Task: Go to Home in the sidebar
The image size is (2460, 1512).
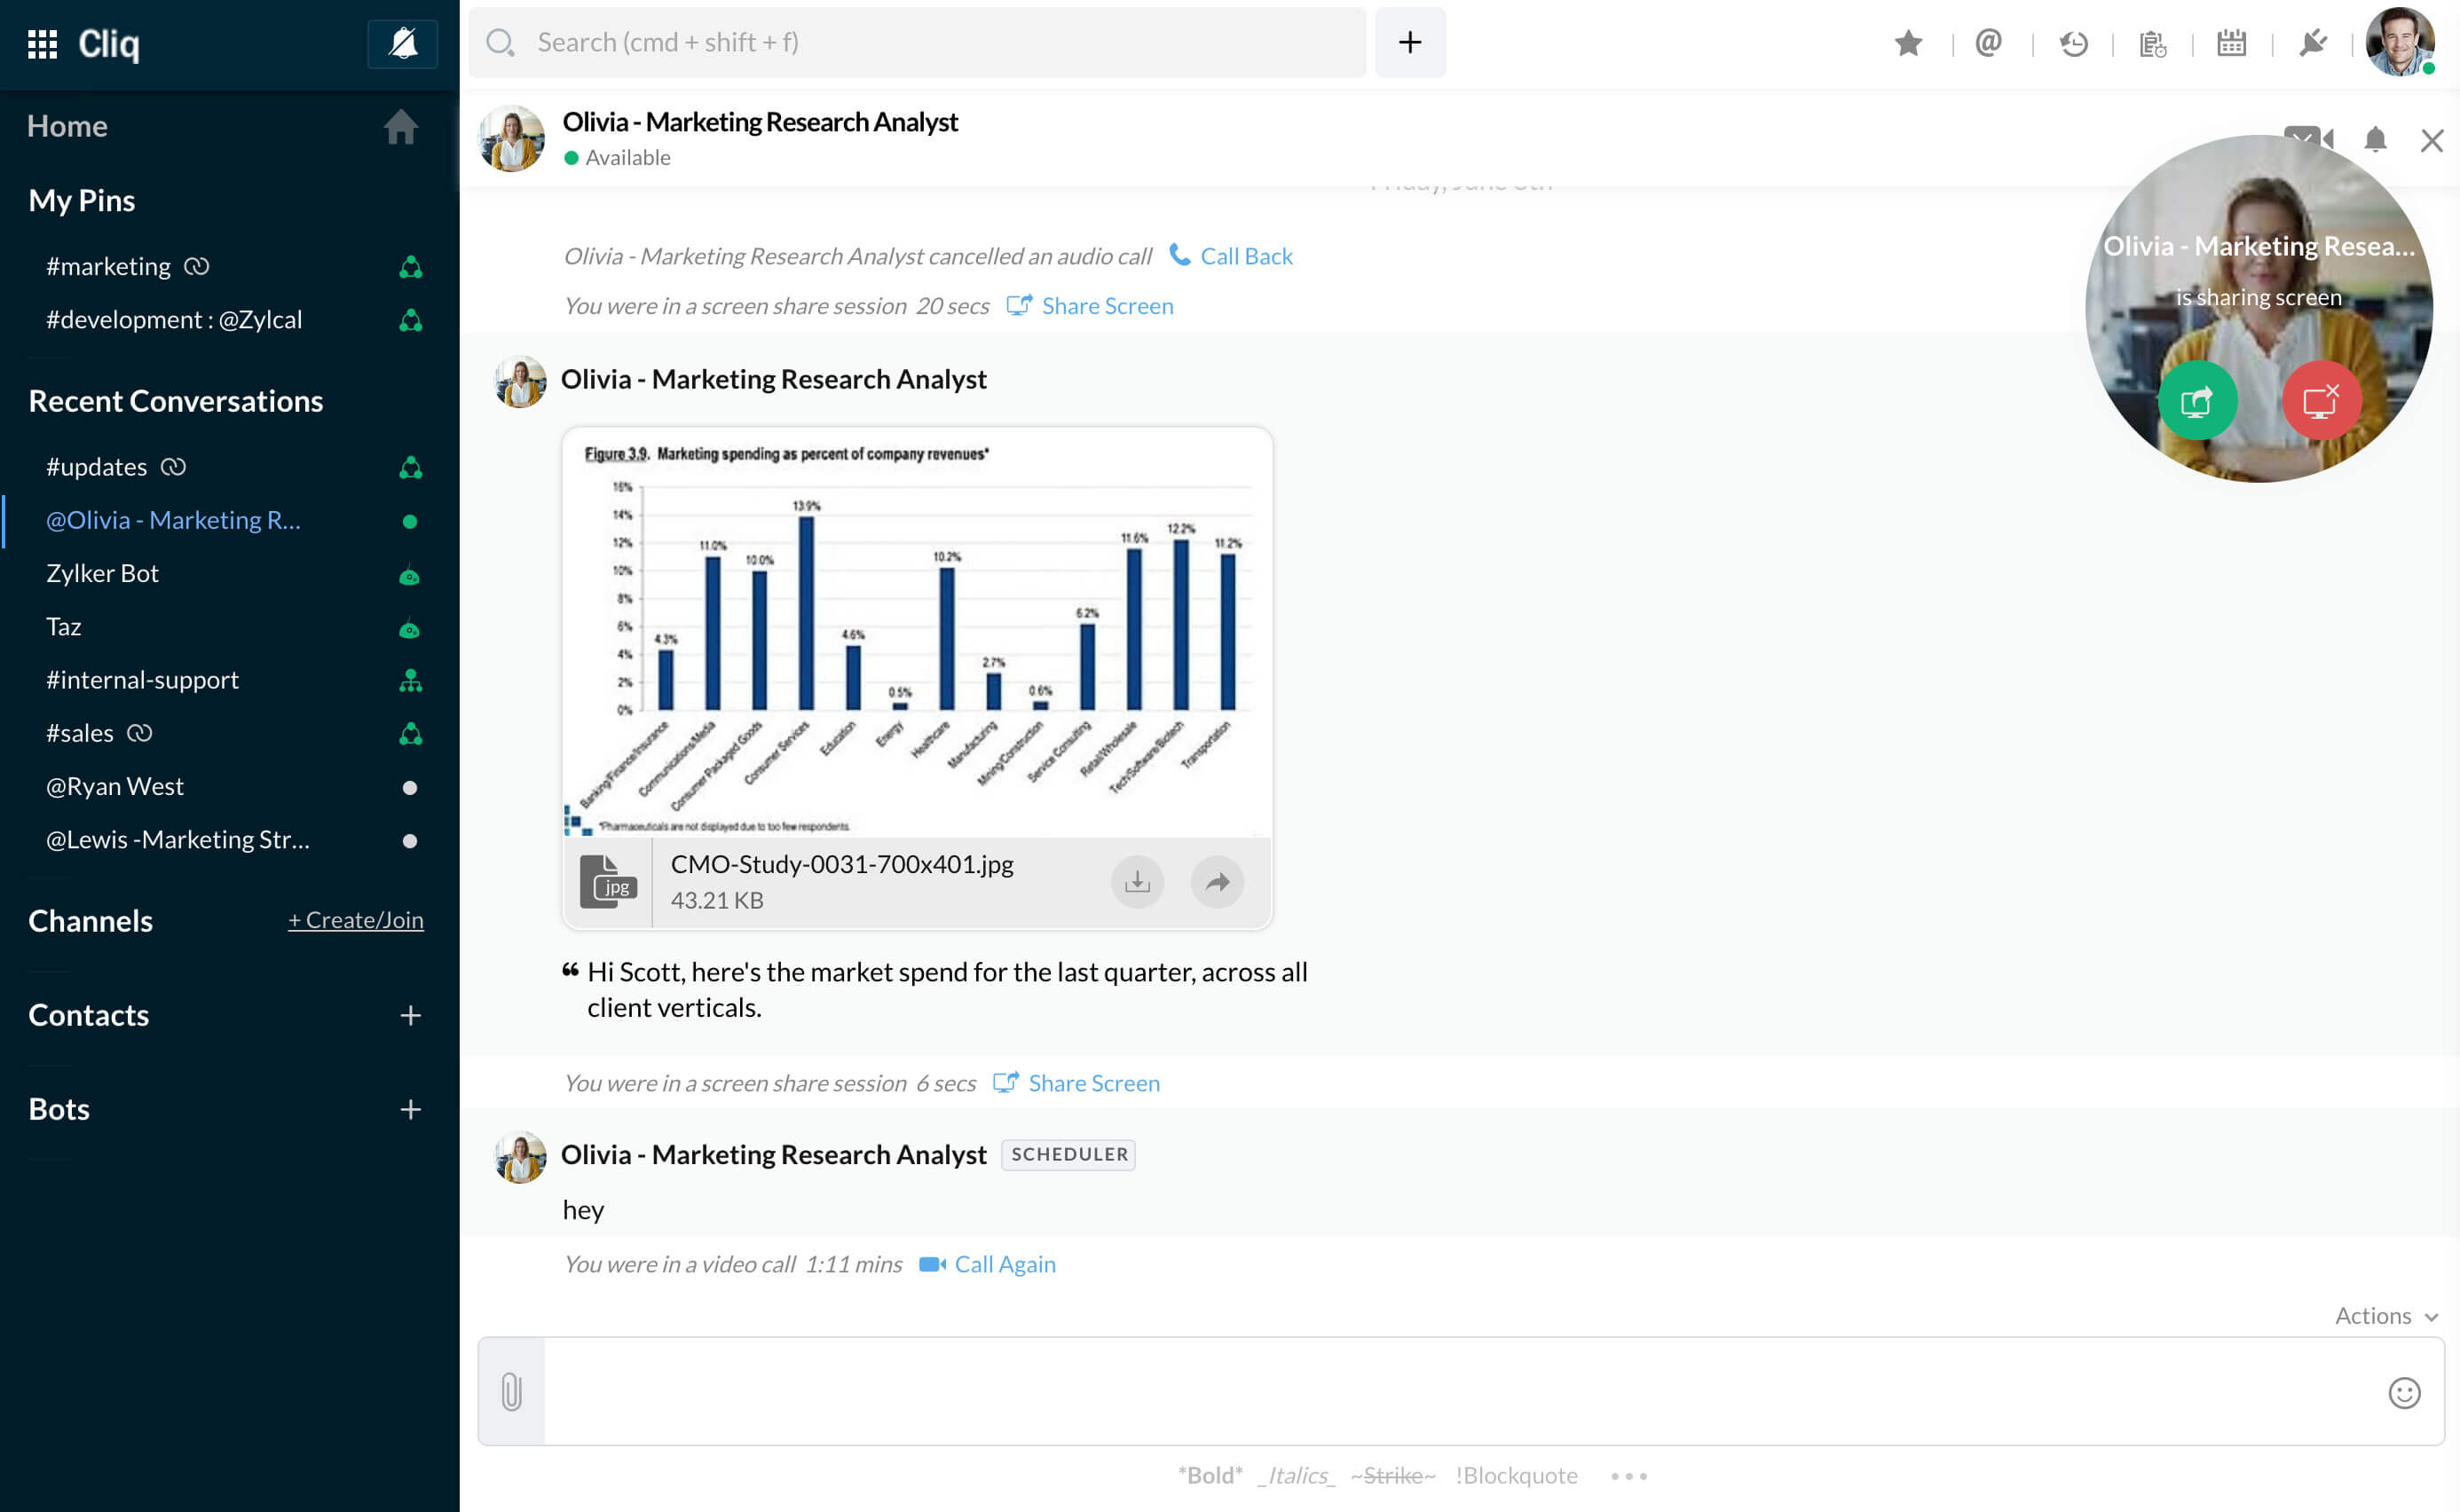Action: click(67, 126)
